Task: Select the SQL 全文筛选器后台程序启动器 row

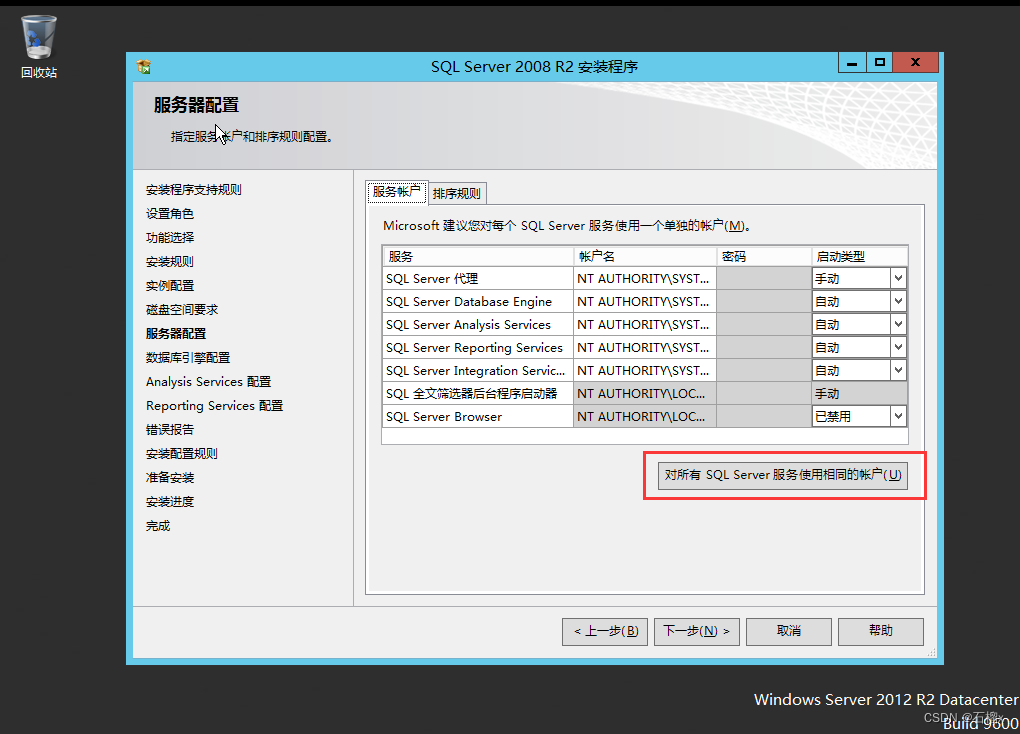Action: [x=477, y=394]
